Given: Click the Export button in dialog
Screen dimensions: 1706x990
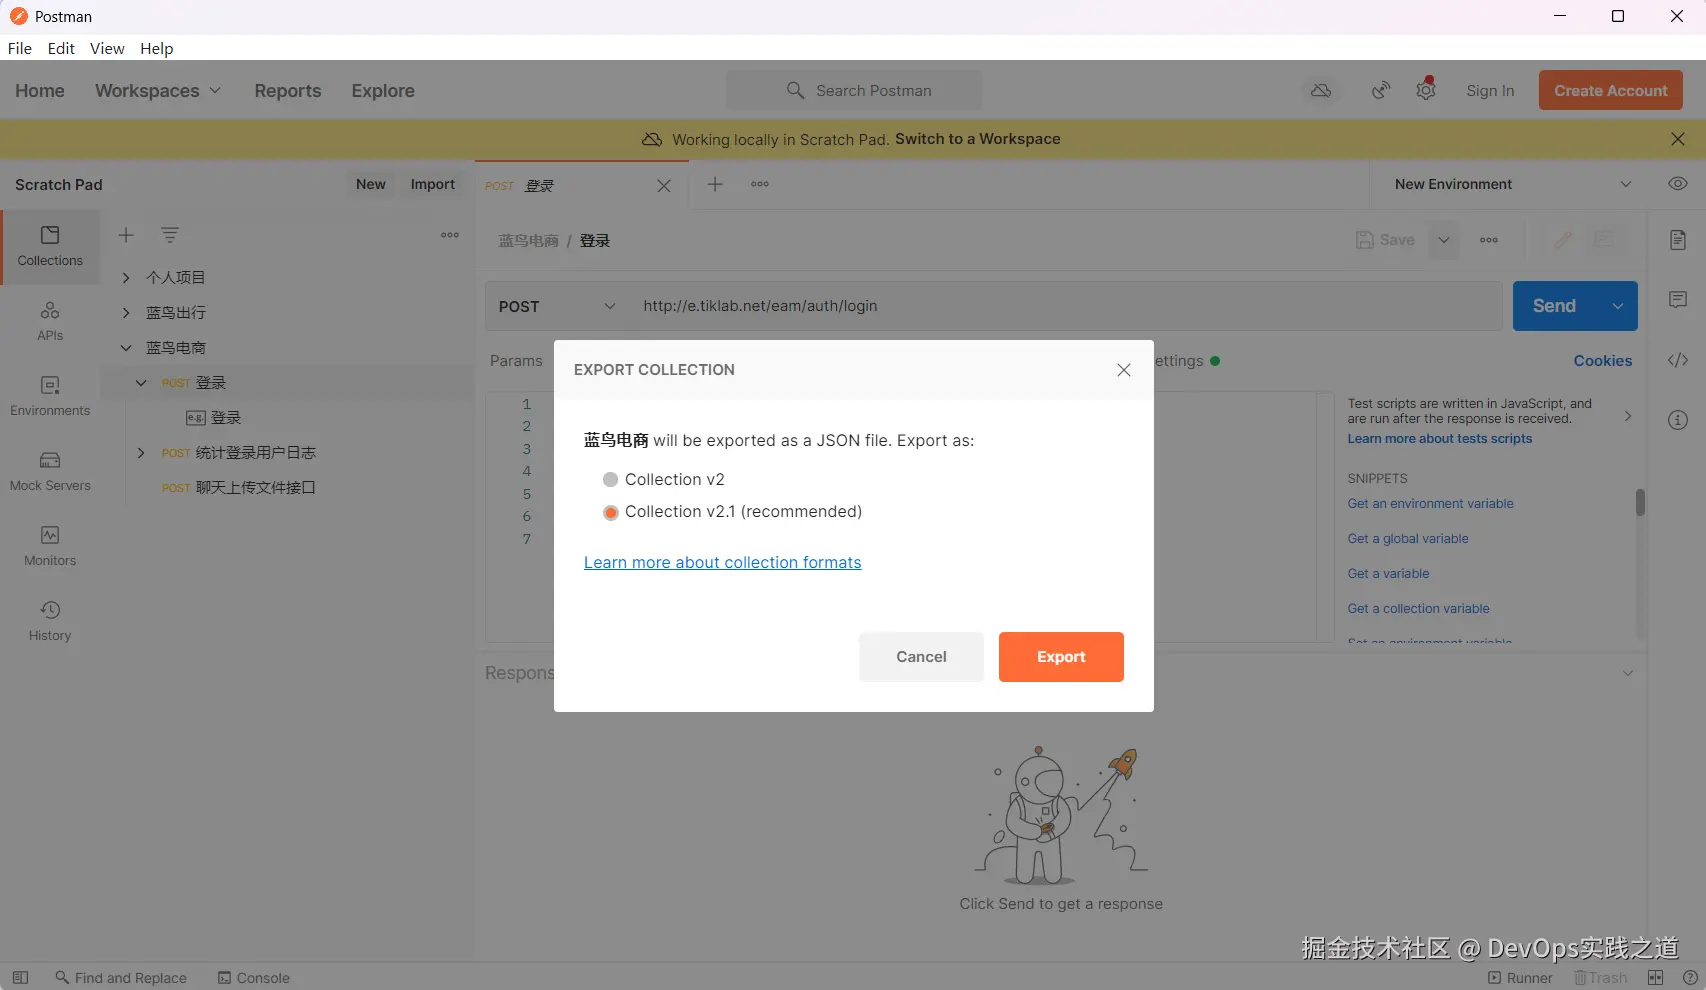Looking at the screenshot, I should (x=1061, y=657).
